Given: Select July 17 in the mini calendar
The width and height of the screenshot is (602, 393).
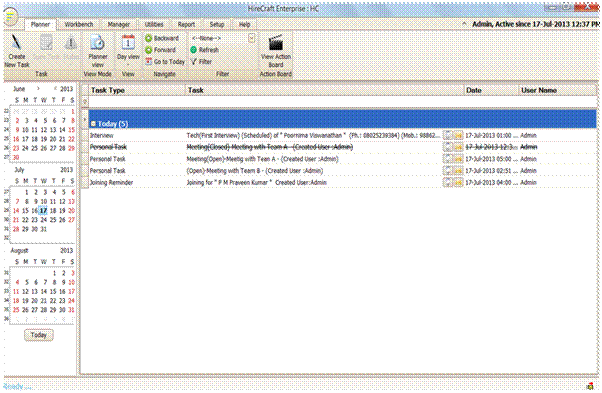Looking at the screenshot, I should point(43,211).
